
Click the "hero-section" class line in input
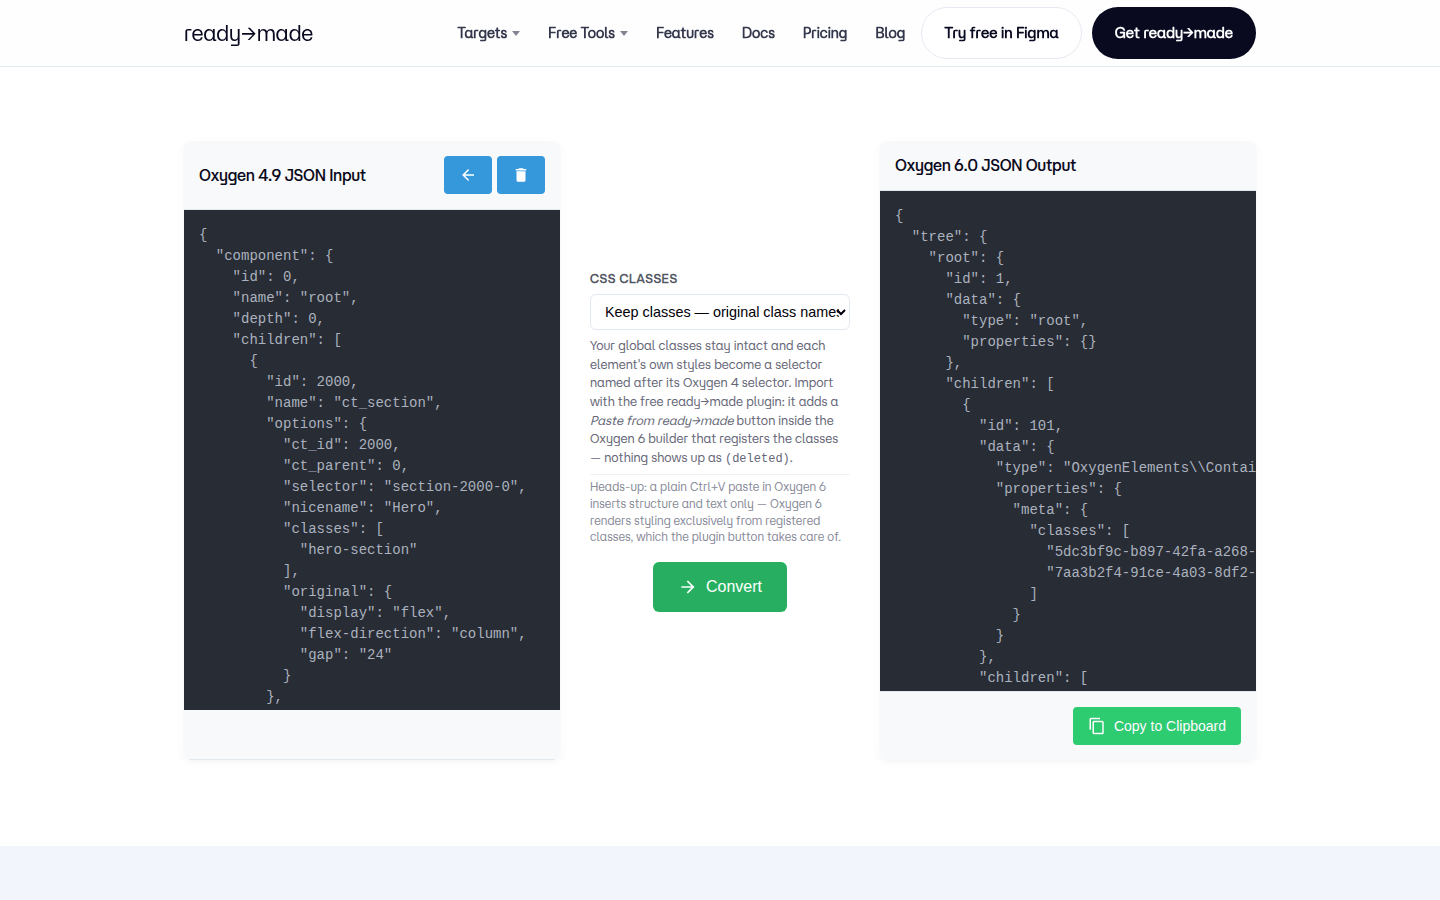point(359,549)
